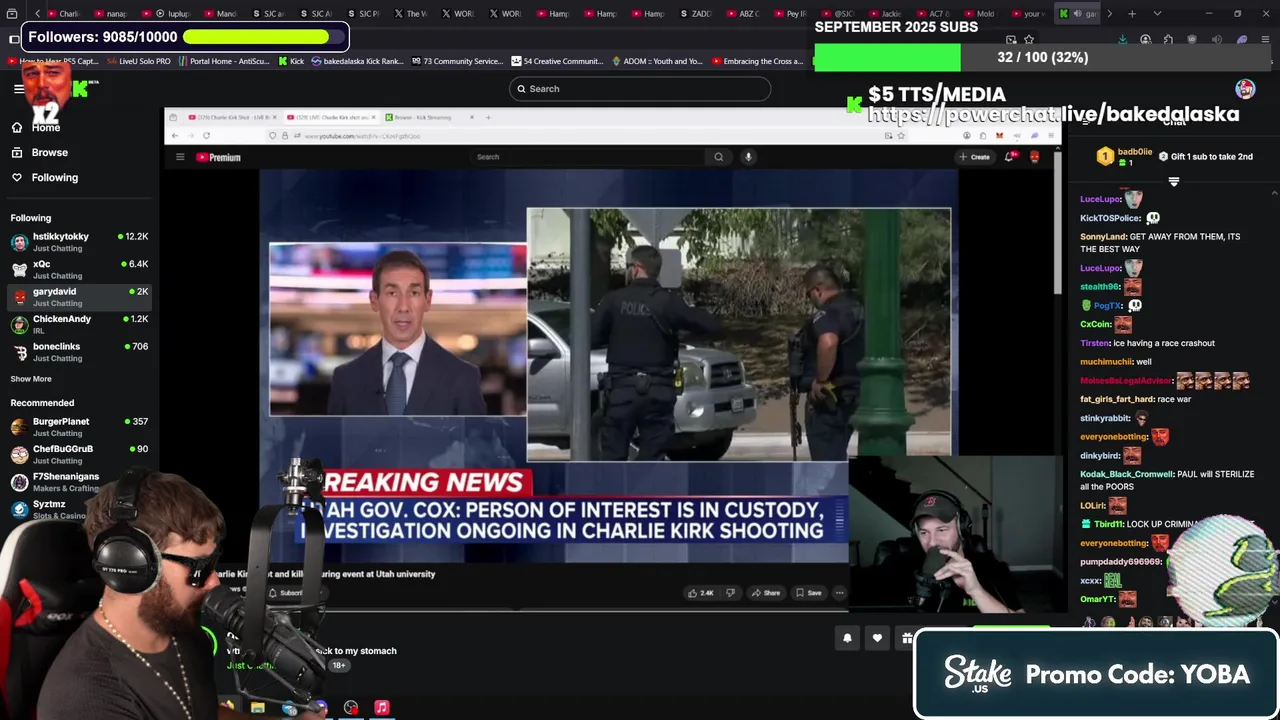Toggle Kick stream notification bell
This screenshot has width=1280, height=720.
847,638
